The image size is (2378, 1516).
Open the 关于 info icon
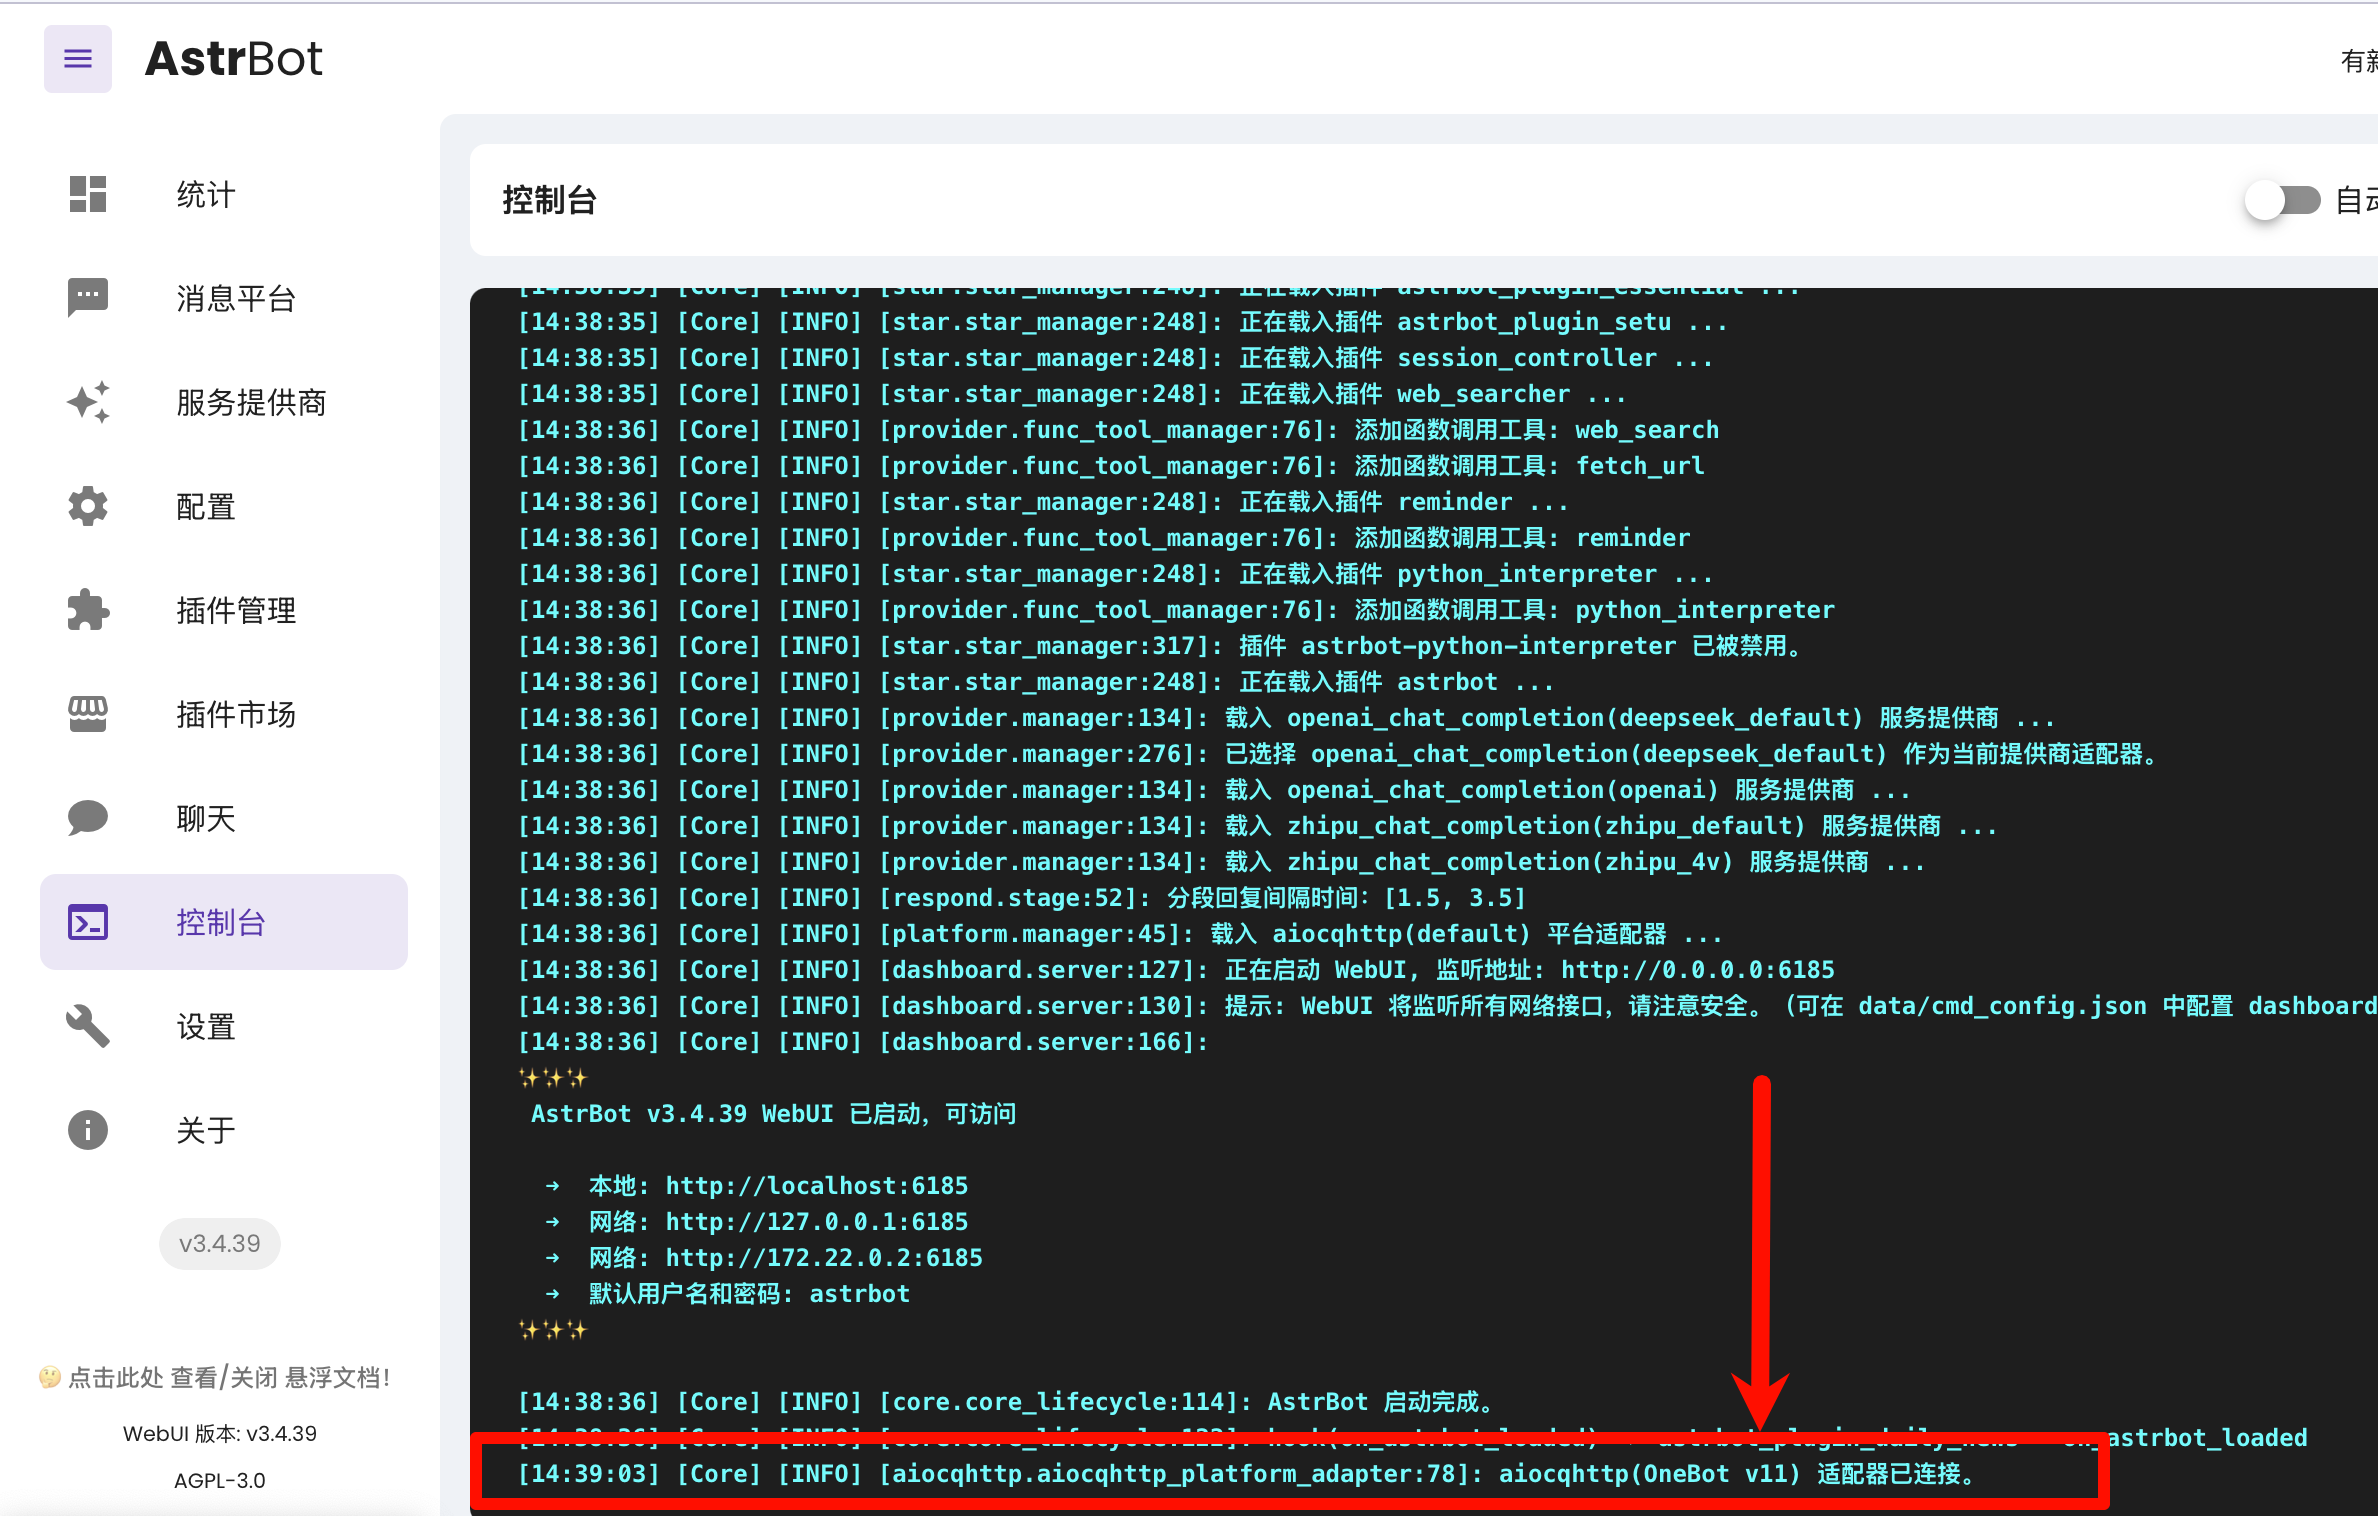(x=88, y=1130)
